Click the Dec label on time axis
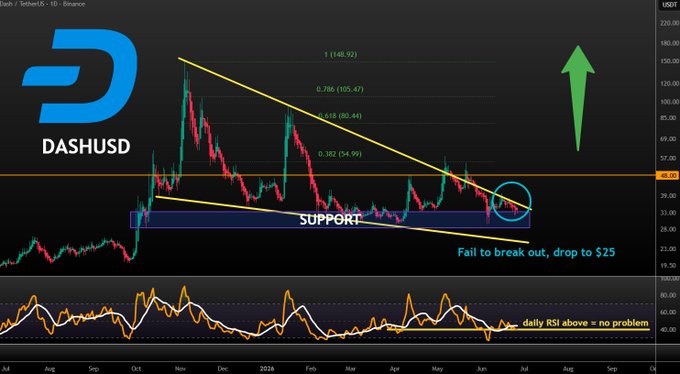This screenshot has height=374, width=680. pos(222,369)
